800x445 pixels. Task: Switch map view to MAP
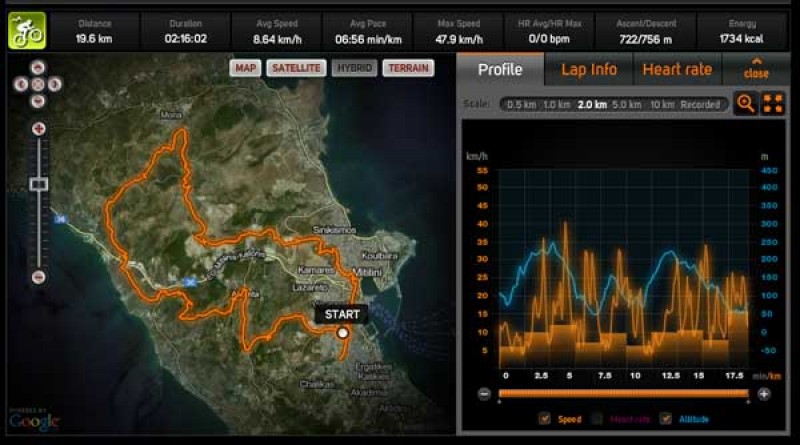point(245,68)
